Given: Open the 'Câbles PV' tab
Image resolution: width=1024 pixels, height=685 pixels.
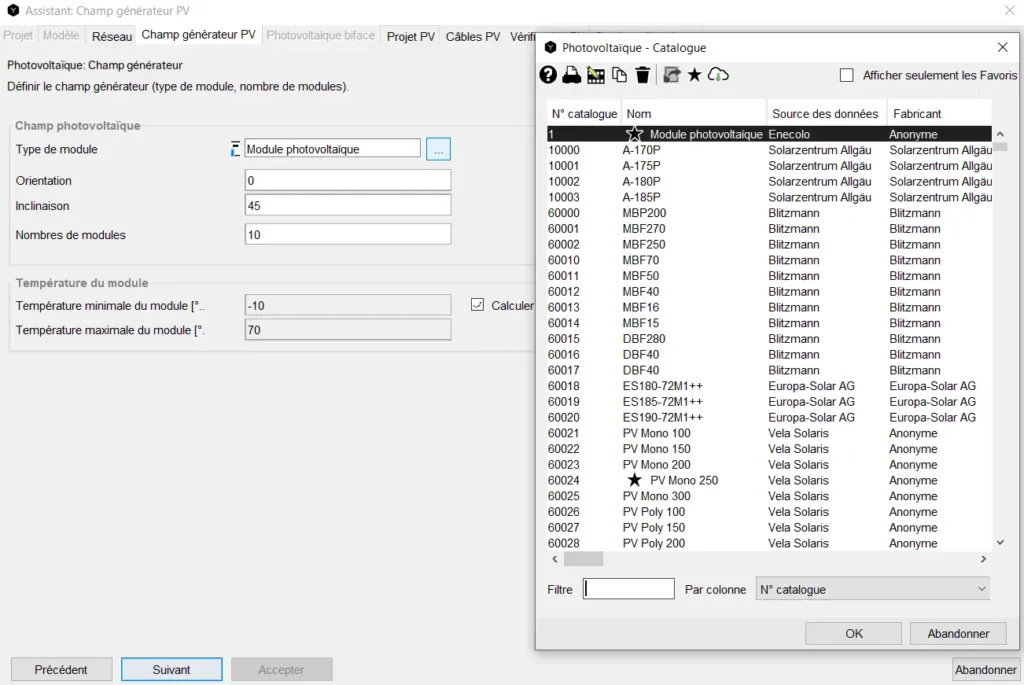Looking at the screenshot, I should pos(472,36).
